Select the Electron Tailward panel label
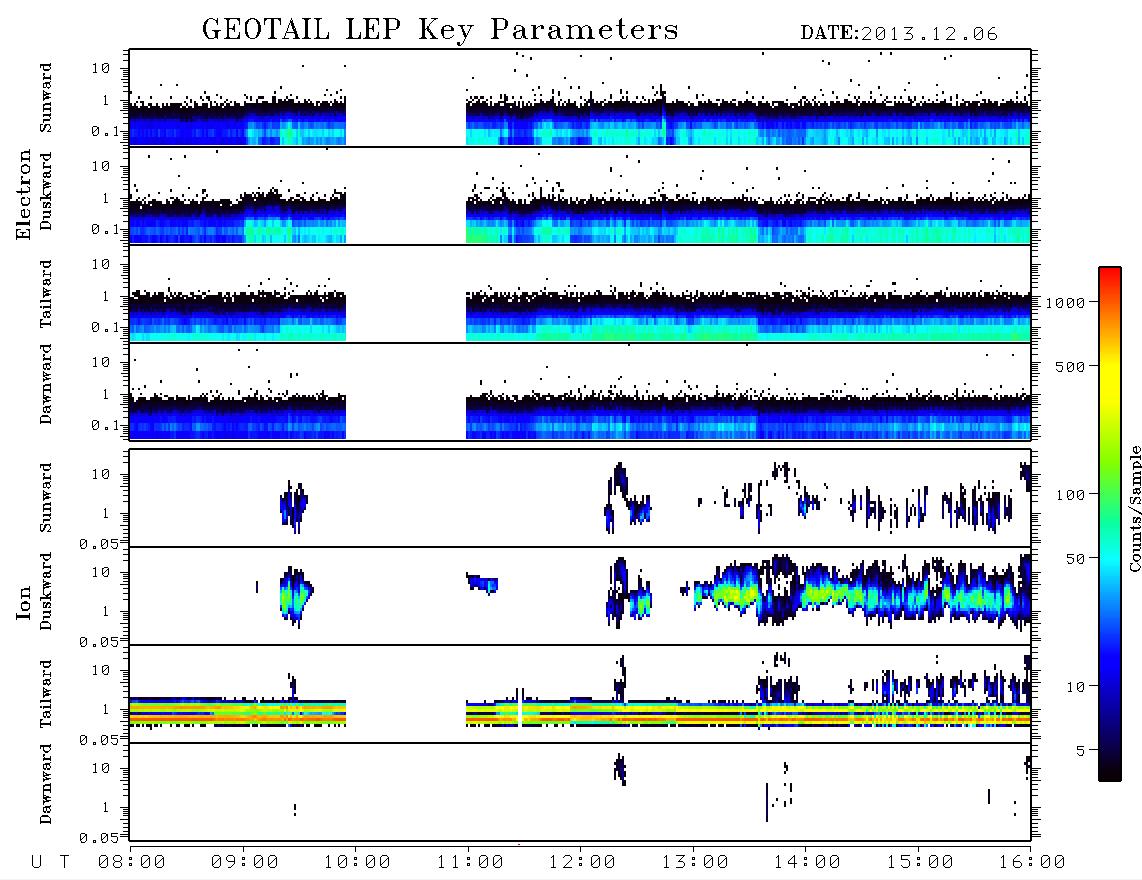1142x880 pixels. 46,294
